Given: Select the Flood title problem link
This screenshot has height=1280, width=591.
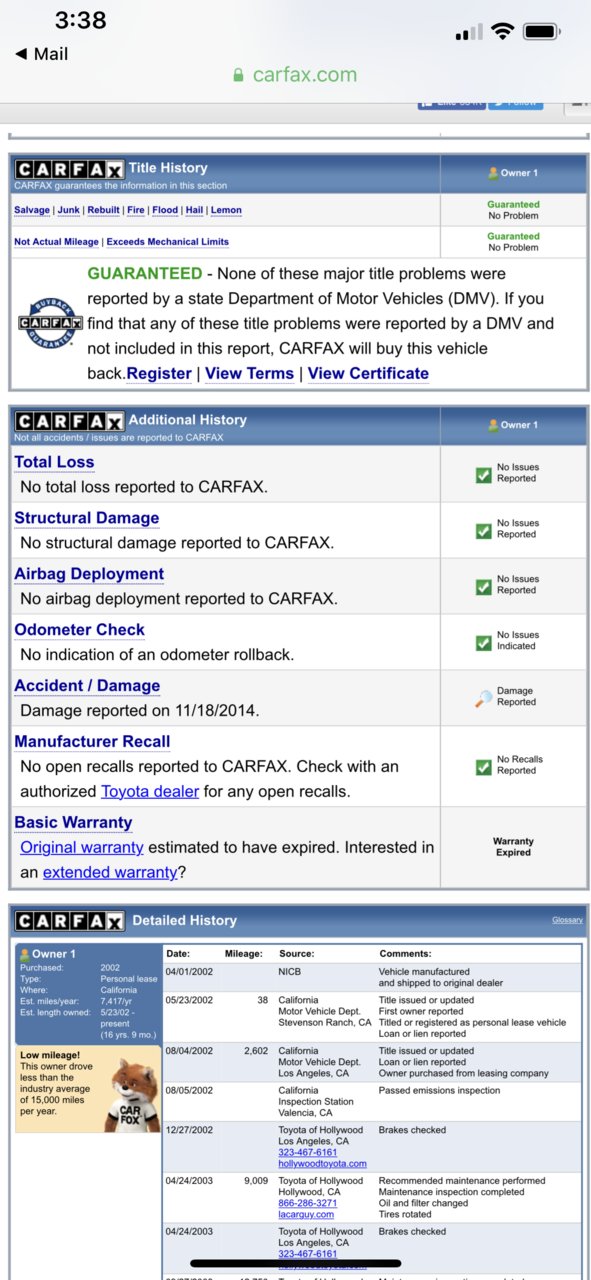Looking at the screenshot, I should pyautogui.click(x=165, y=210).
